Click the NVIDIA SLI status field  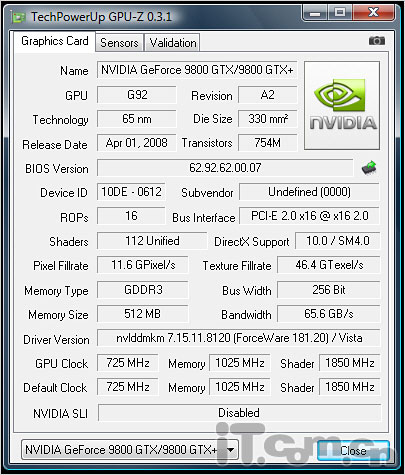tap(239, 413)
